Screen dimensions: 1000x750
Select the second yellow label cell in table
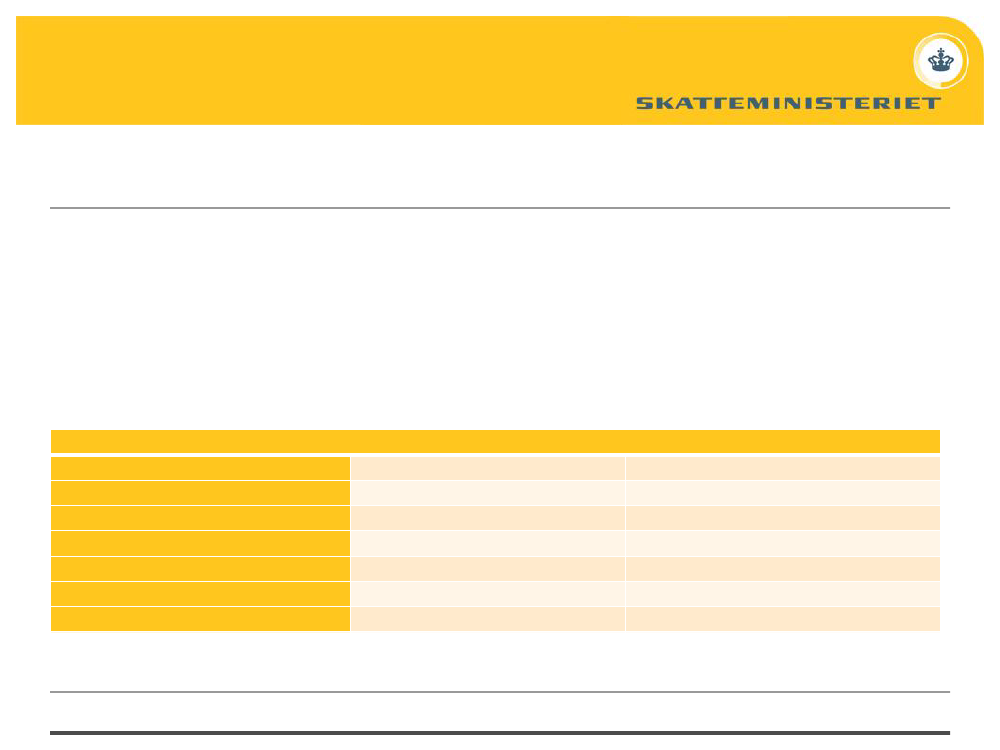pyautogui.click(x=200, y=493)
